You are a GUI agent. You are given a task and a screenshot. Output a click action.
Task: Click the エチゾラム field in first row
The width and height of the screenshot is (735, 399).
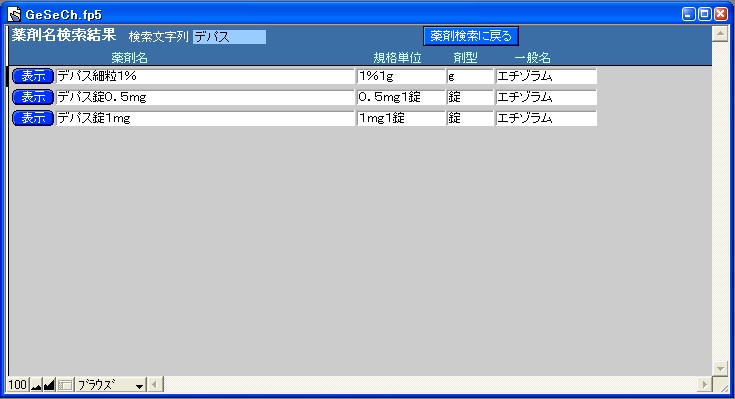(x=546, y=76)
